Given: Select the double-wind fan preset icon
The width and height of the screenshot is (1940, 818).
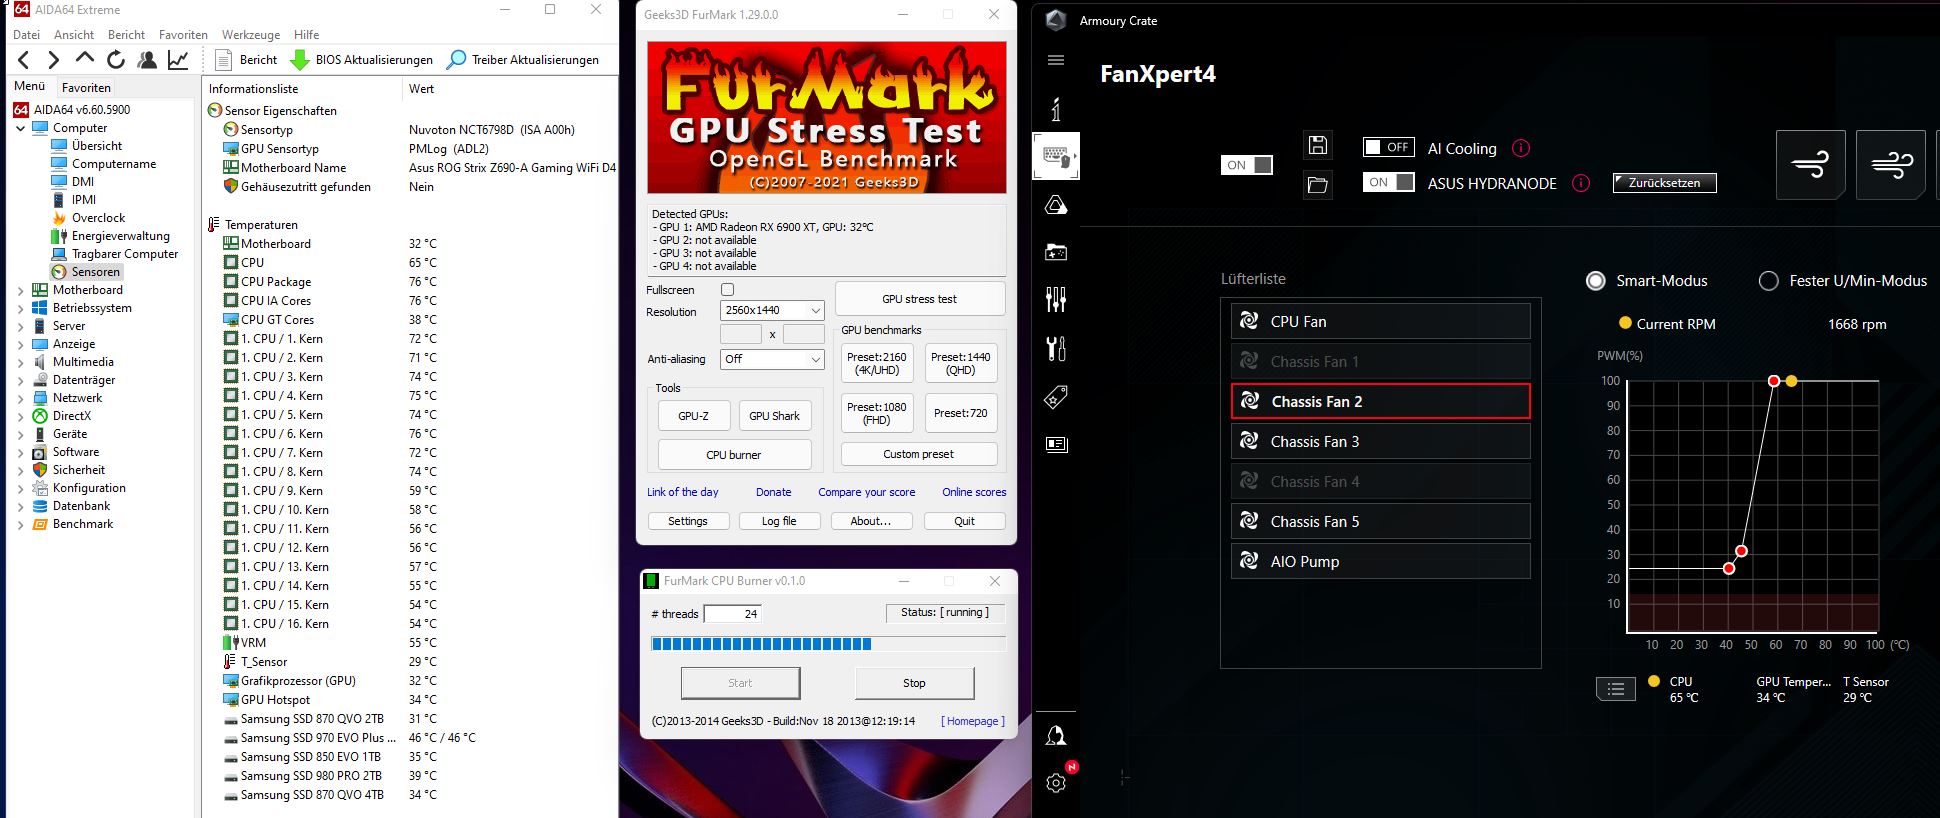Looking at the screenshot, I should pos(1891,164).
